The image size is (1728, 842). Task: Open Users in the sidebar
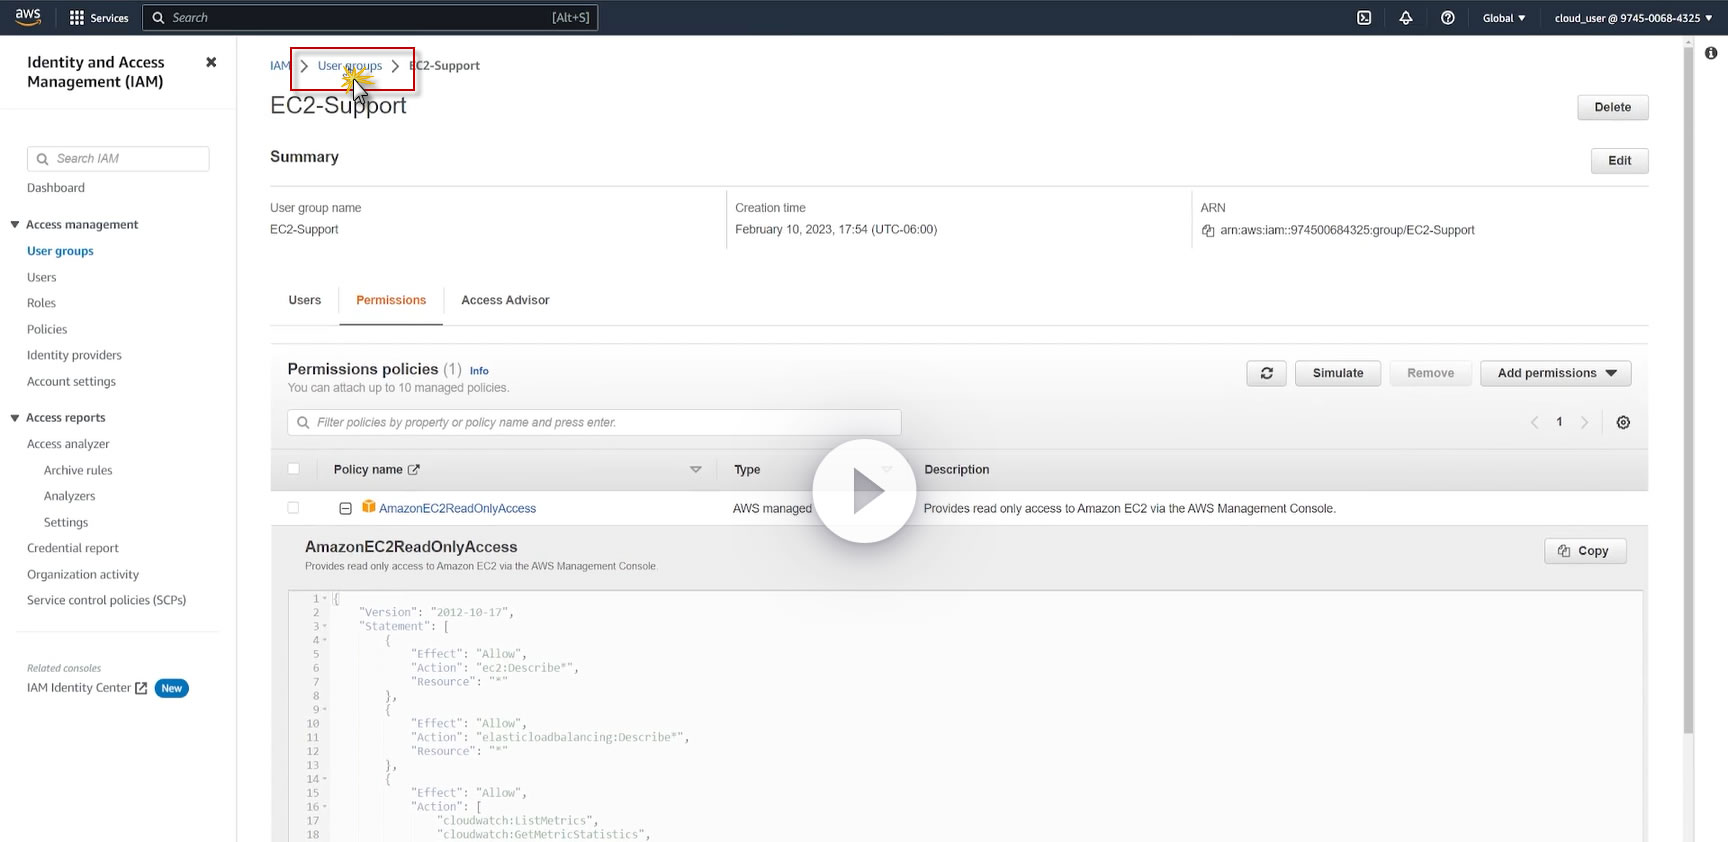click(x=42, y=277)
